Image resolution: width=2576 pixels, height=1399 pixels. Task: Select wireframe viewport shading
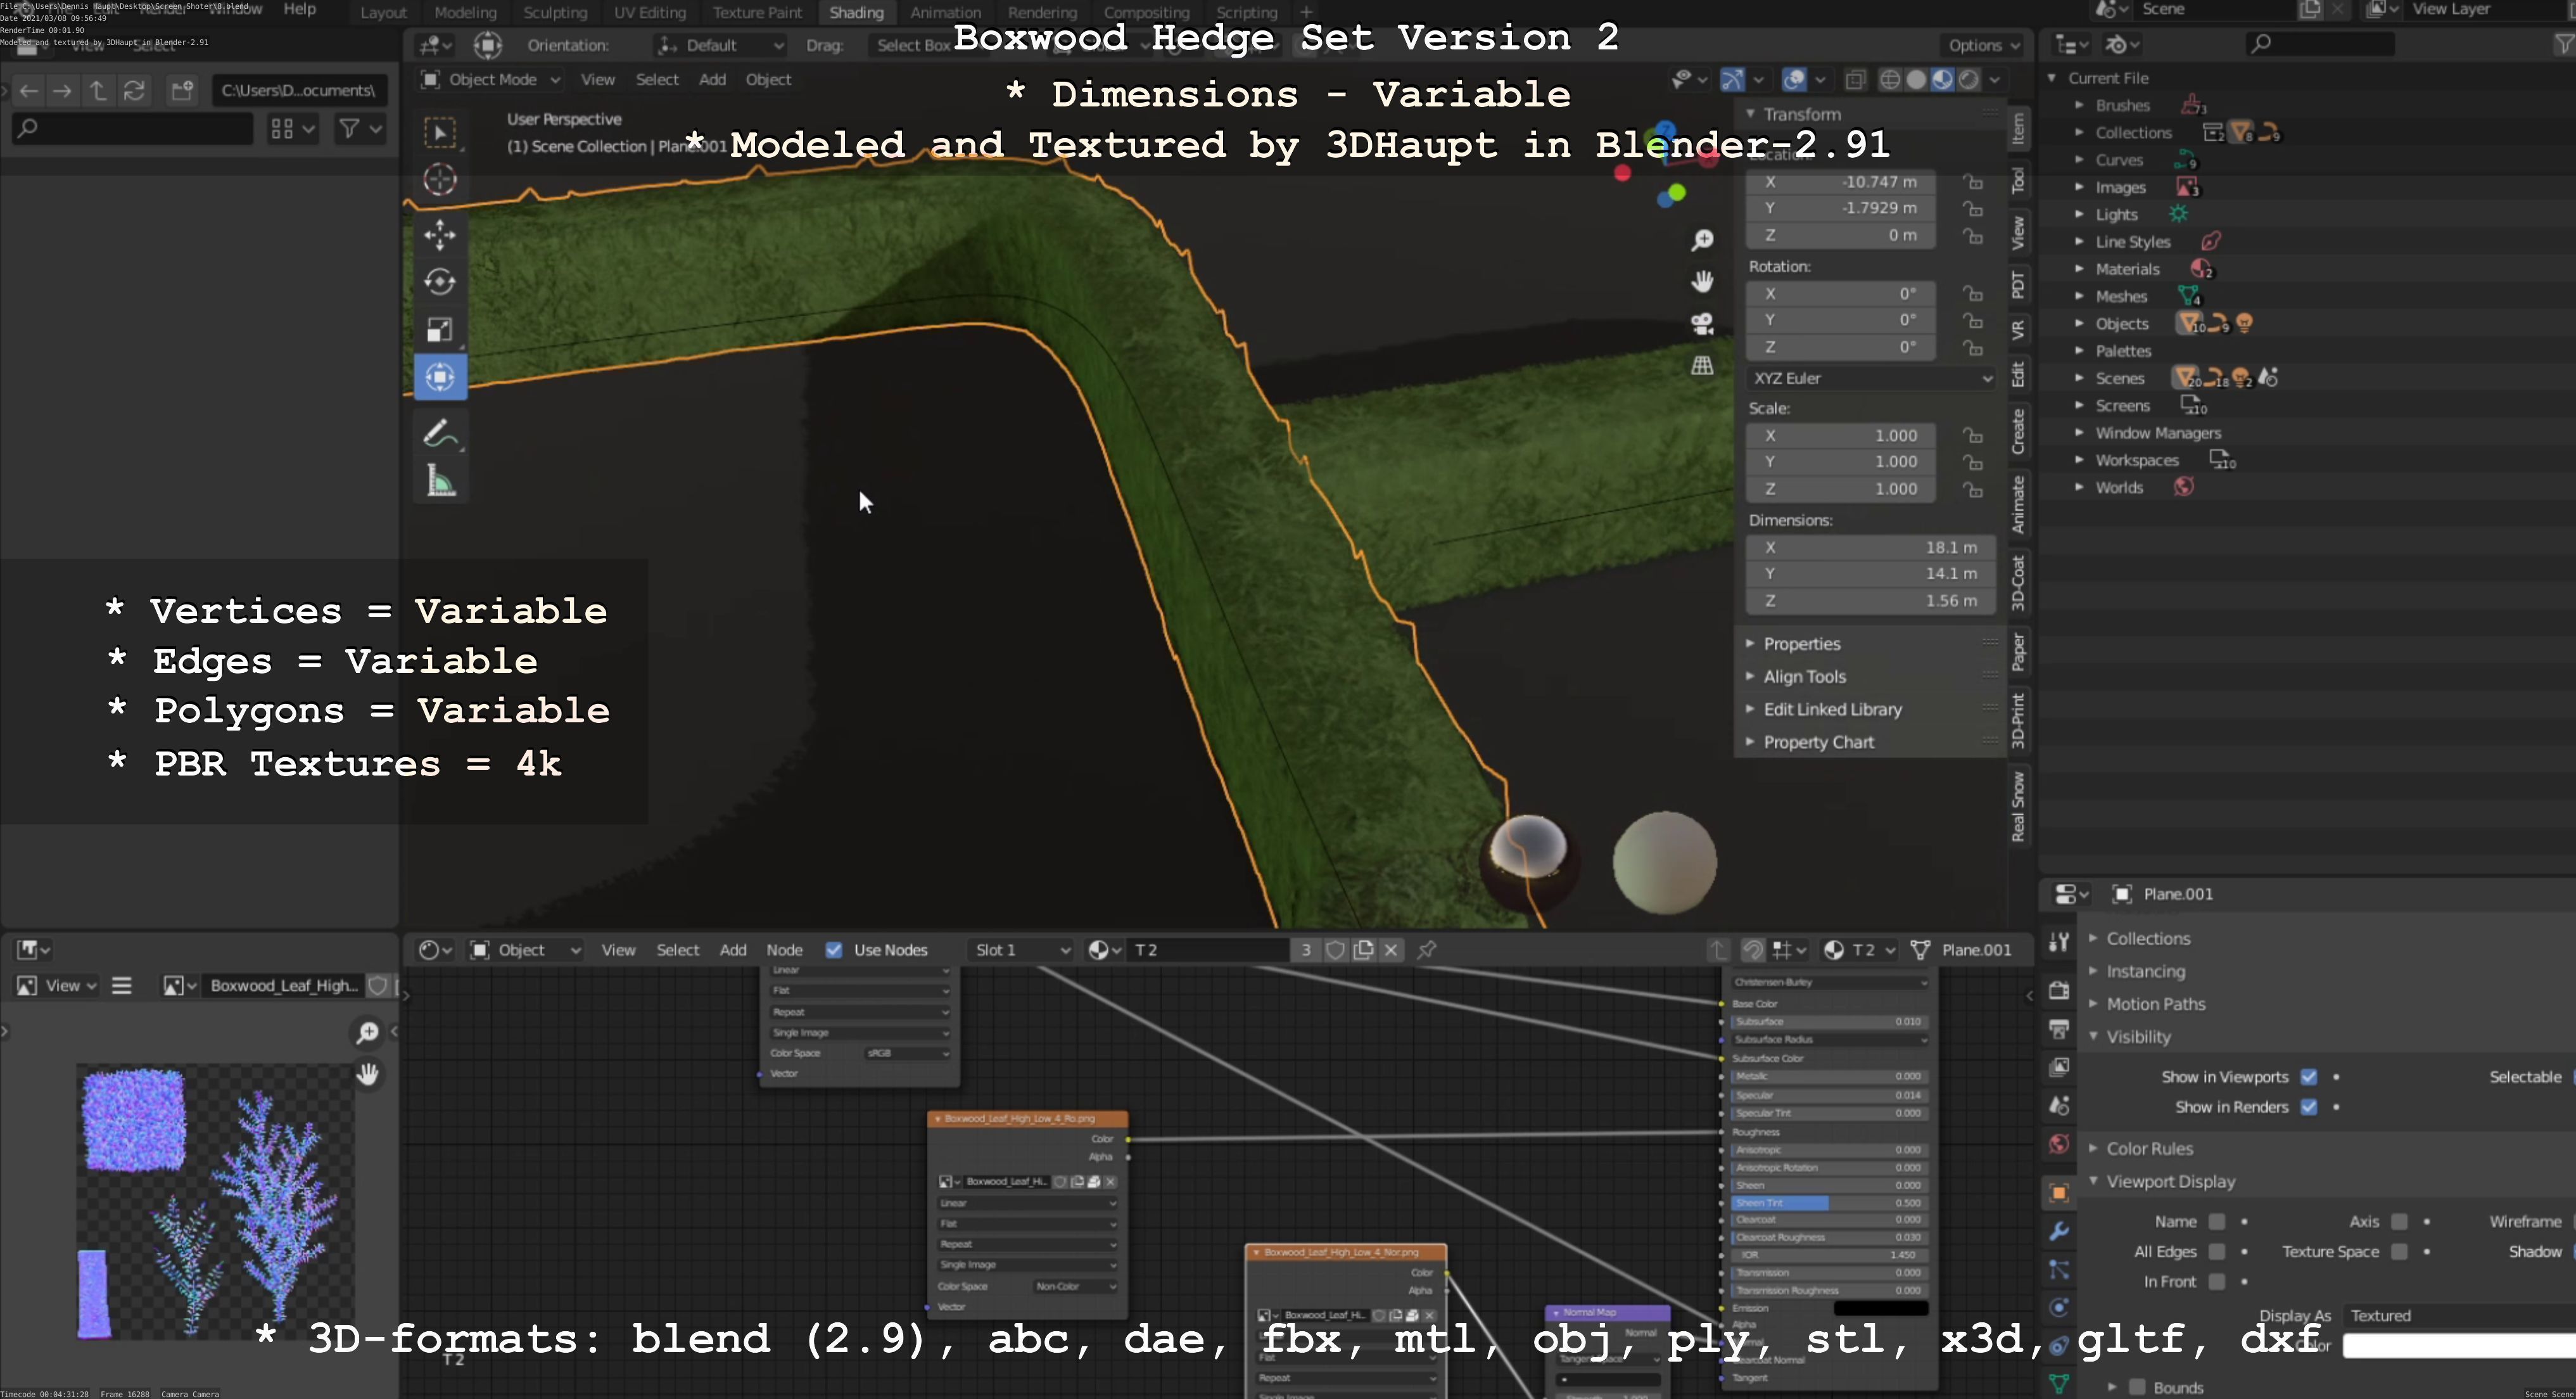[1890, 80]
